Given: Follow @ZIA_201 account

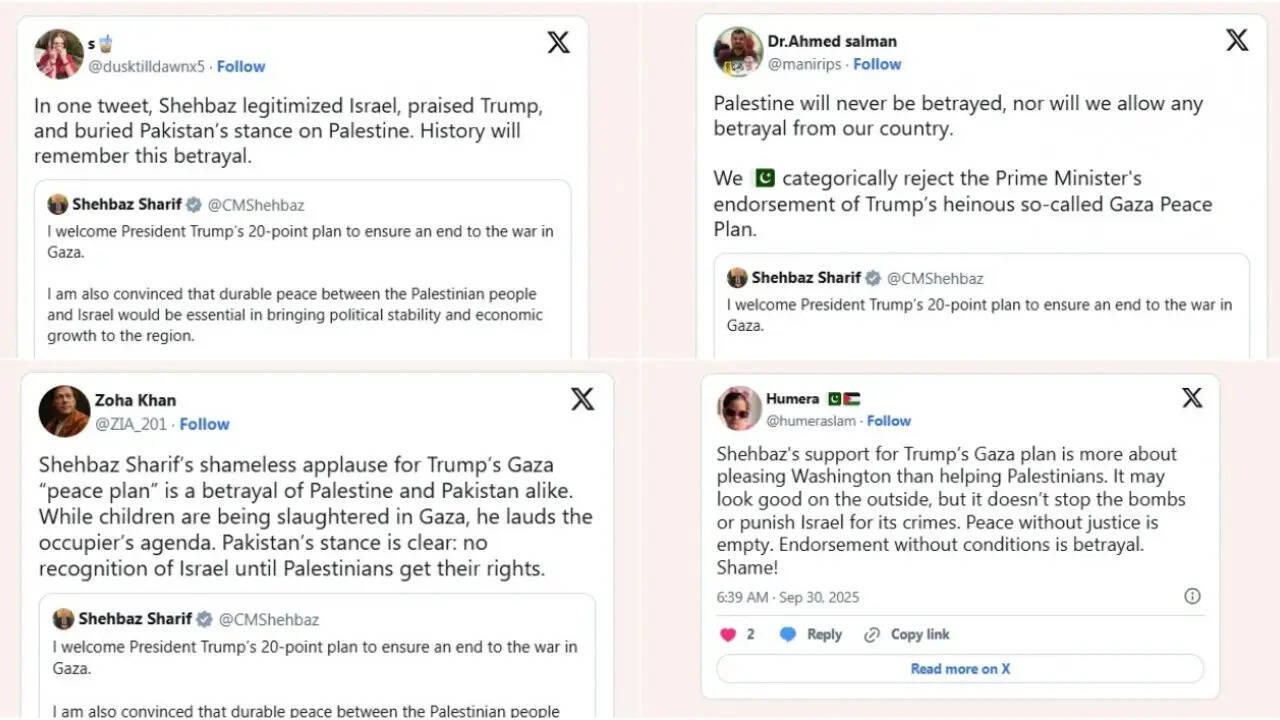Looking at the screenshot, I should click(204, 424).
